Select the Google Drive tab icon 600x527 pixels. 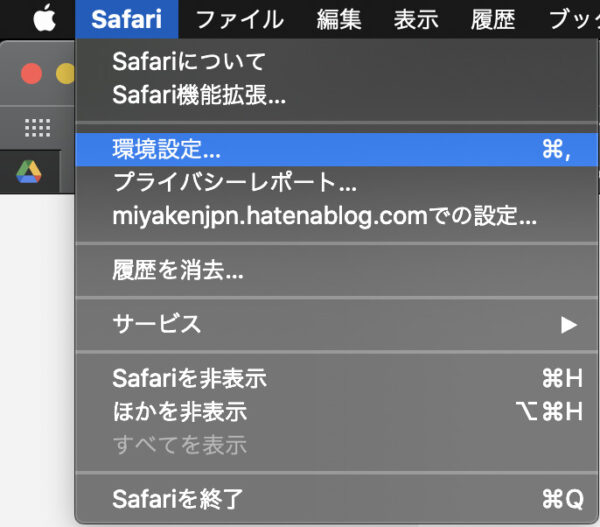coord(28,171)
